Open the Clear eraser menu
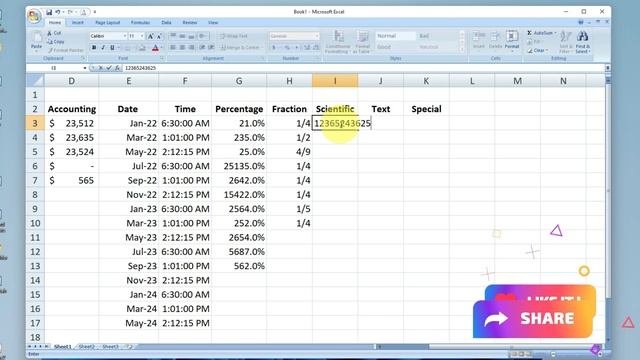This screenshot has height=360, width=640. 538,51
